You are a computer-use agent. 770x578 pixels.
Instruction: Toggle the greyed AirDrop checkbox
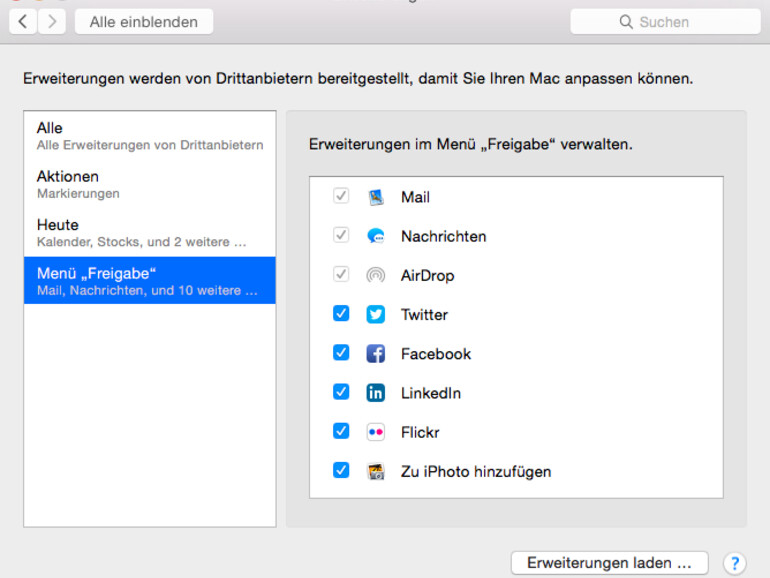pyautogui.click(x=341, y=274)
